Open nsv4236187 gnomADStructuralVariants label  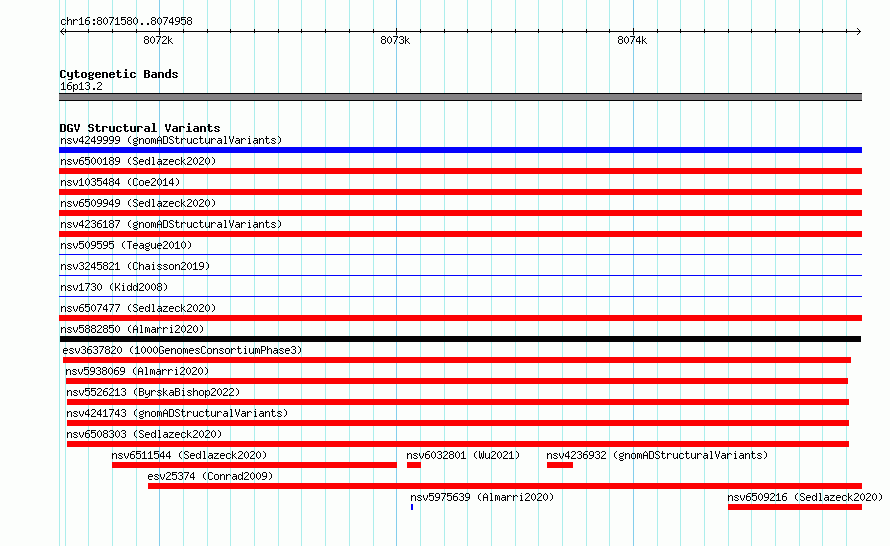pyautogui.click(x=171, y=224)
